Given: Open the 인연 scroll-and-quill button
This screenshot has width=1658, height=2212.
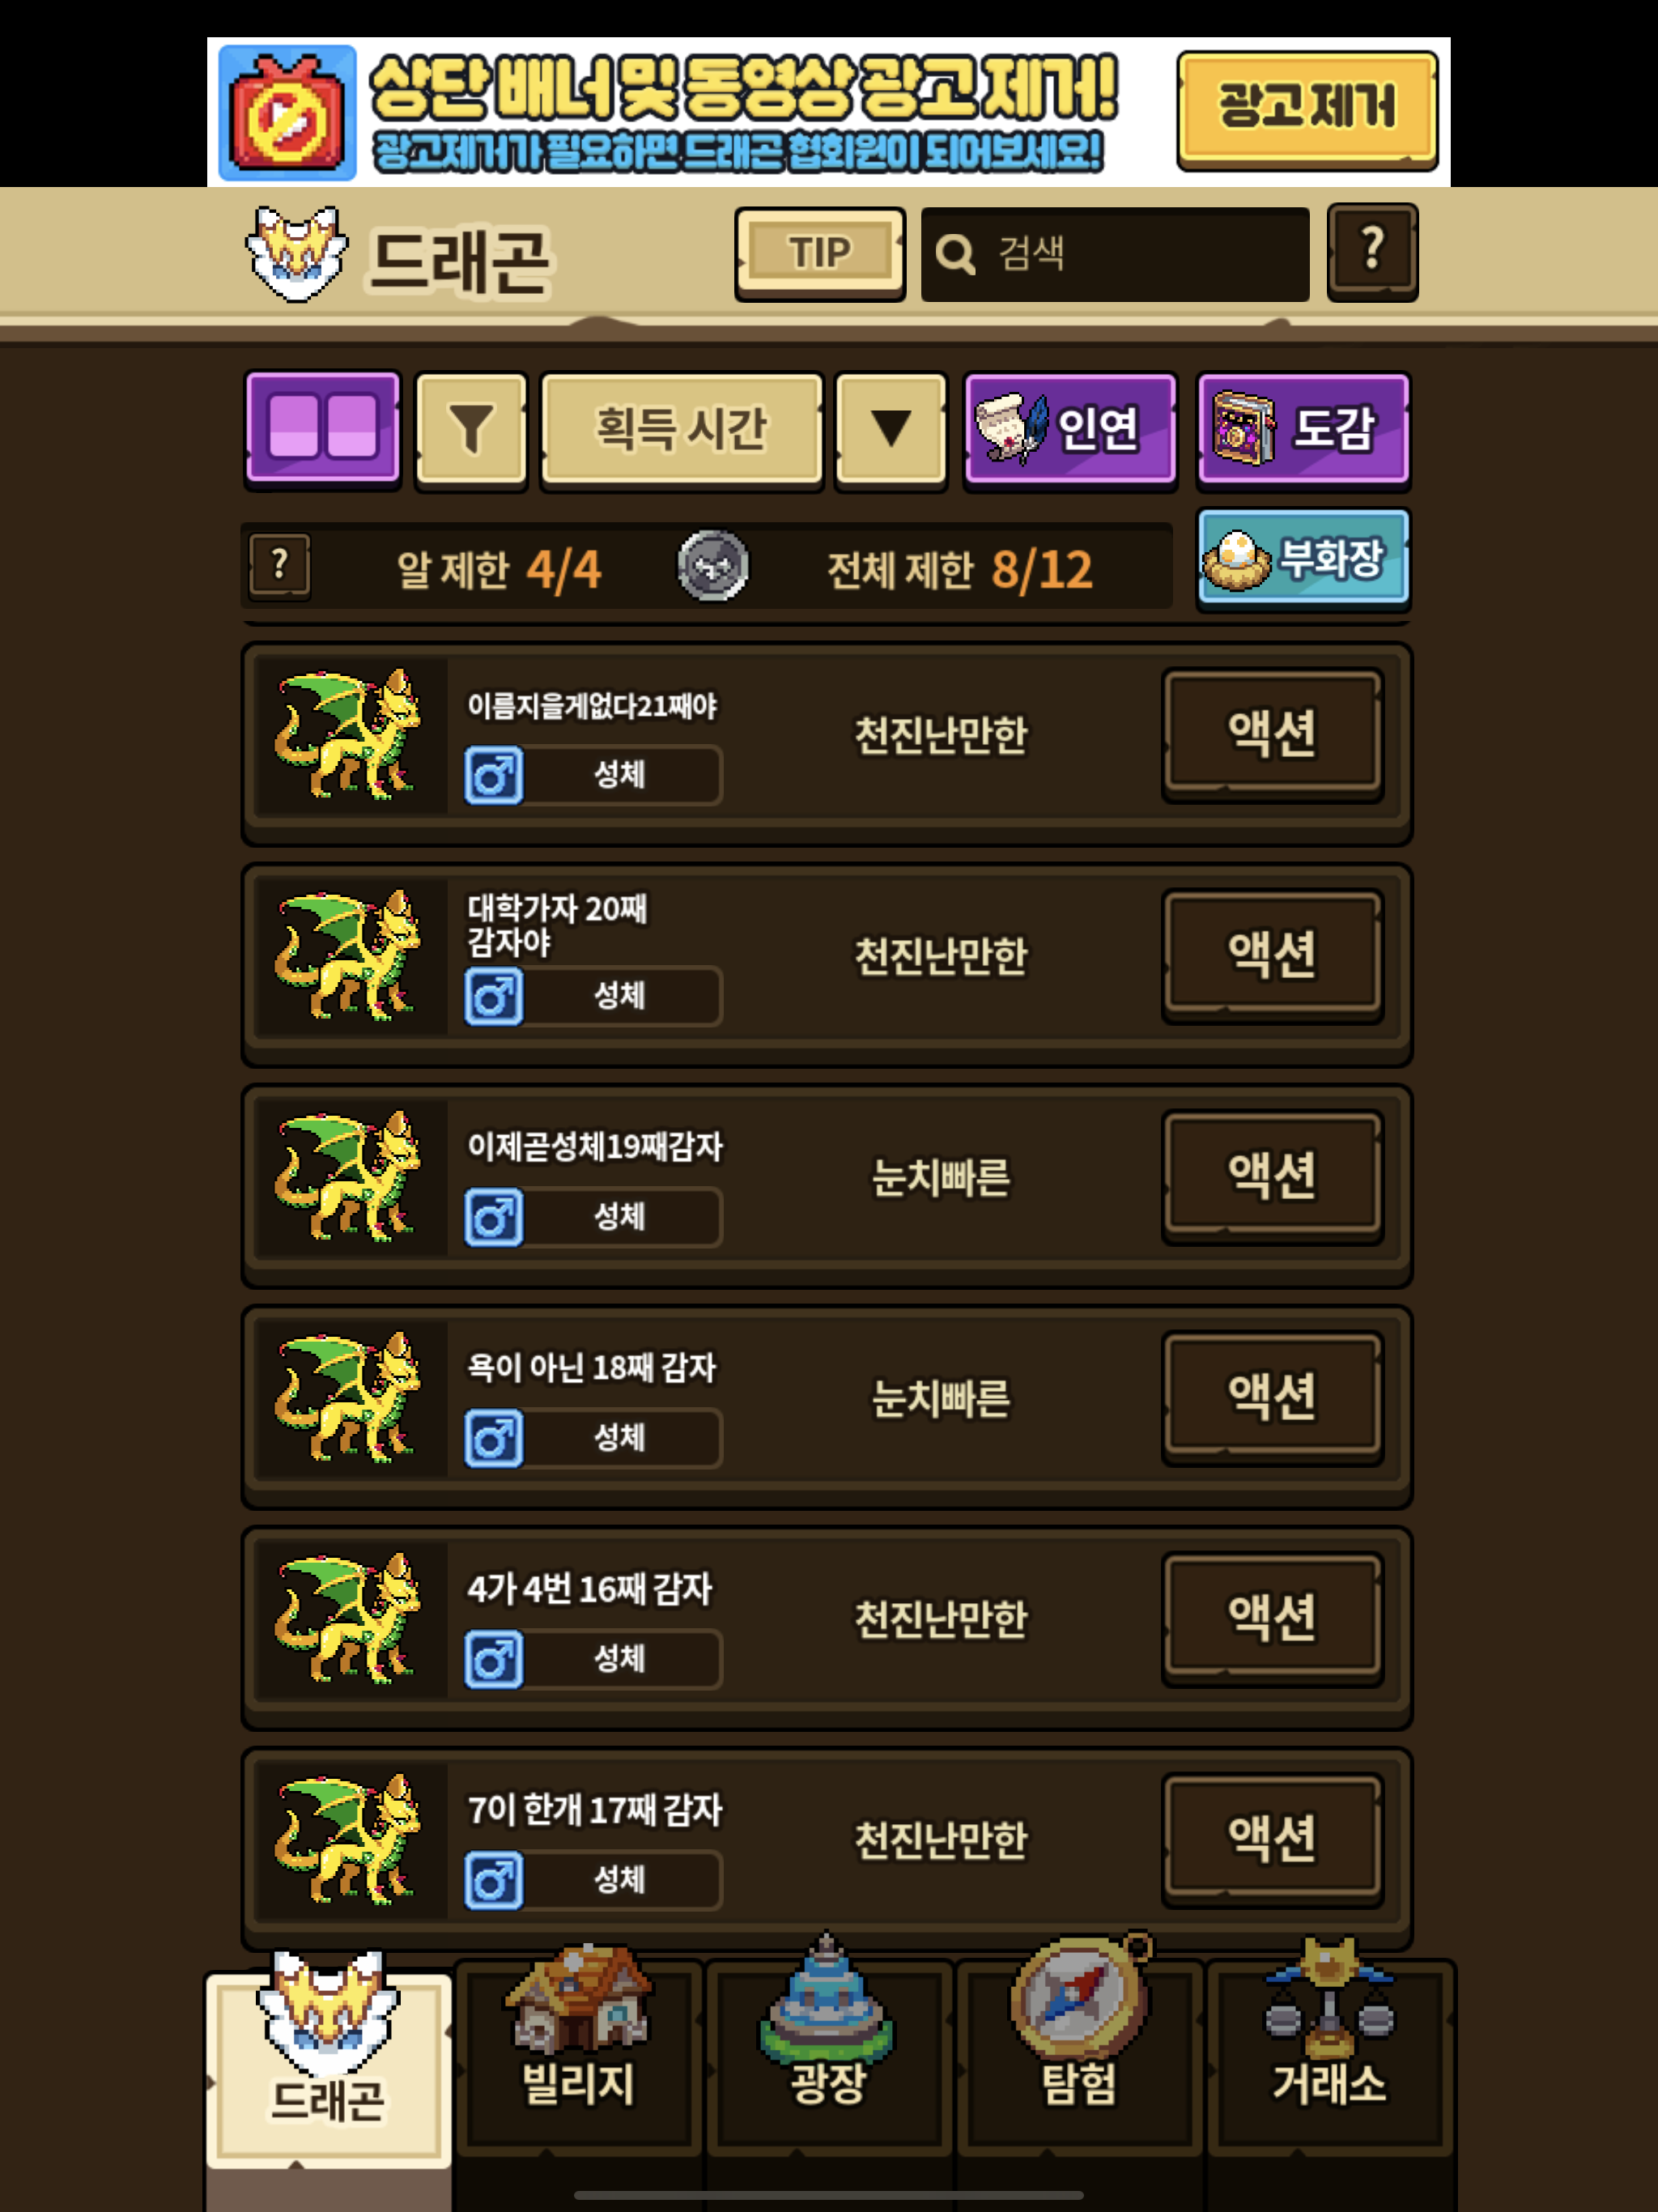Looking at the screenshot, I should [1070, 429].
